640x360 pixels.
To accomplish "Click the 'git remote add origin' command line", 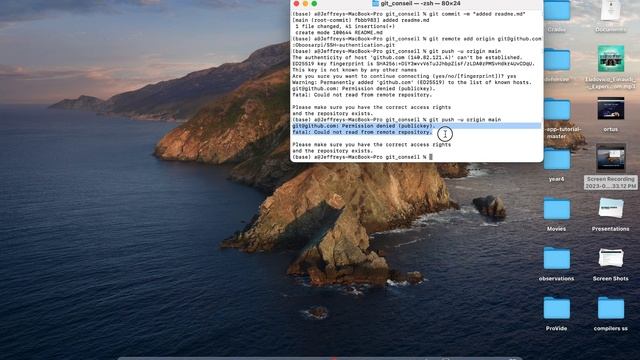I will click(x=417, y=39).
